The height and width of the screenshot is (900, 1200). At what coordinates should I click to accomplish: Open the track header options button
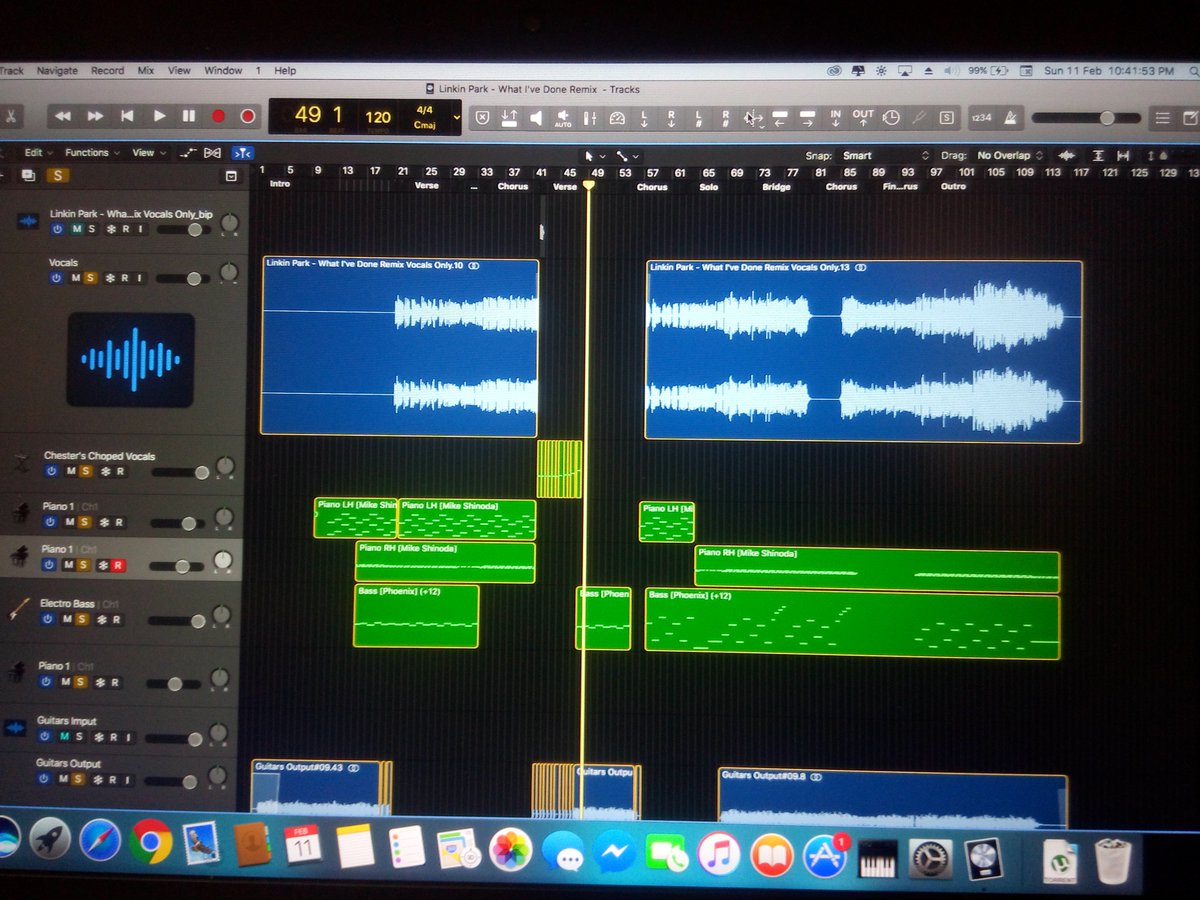tap(231, 175)
